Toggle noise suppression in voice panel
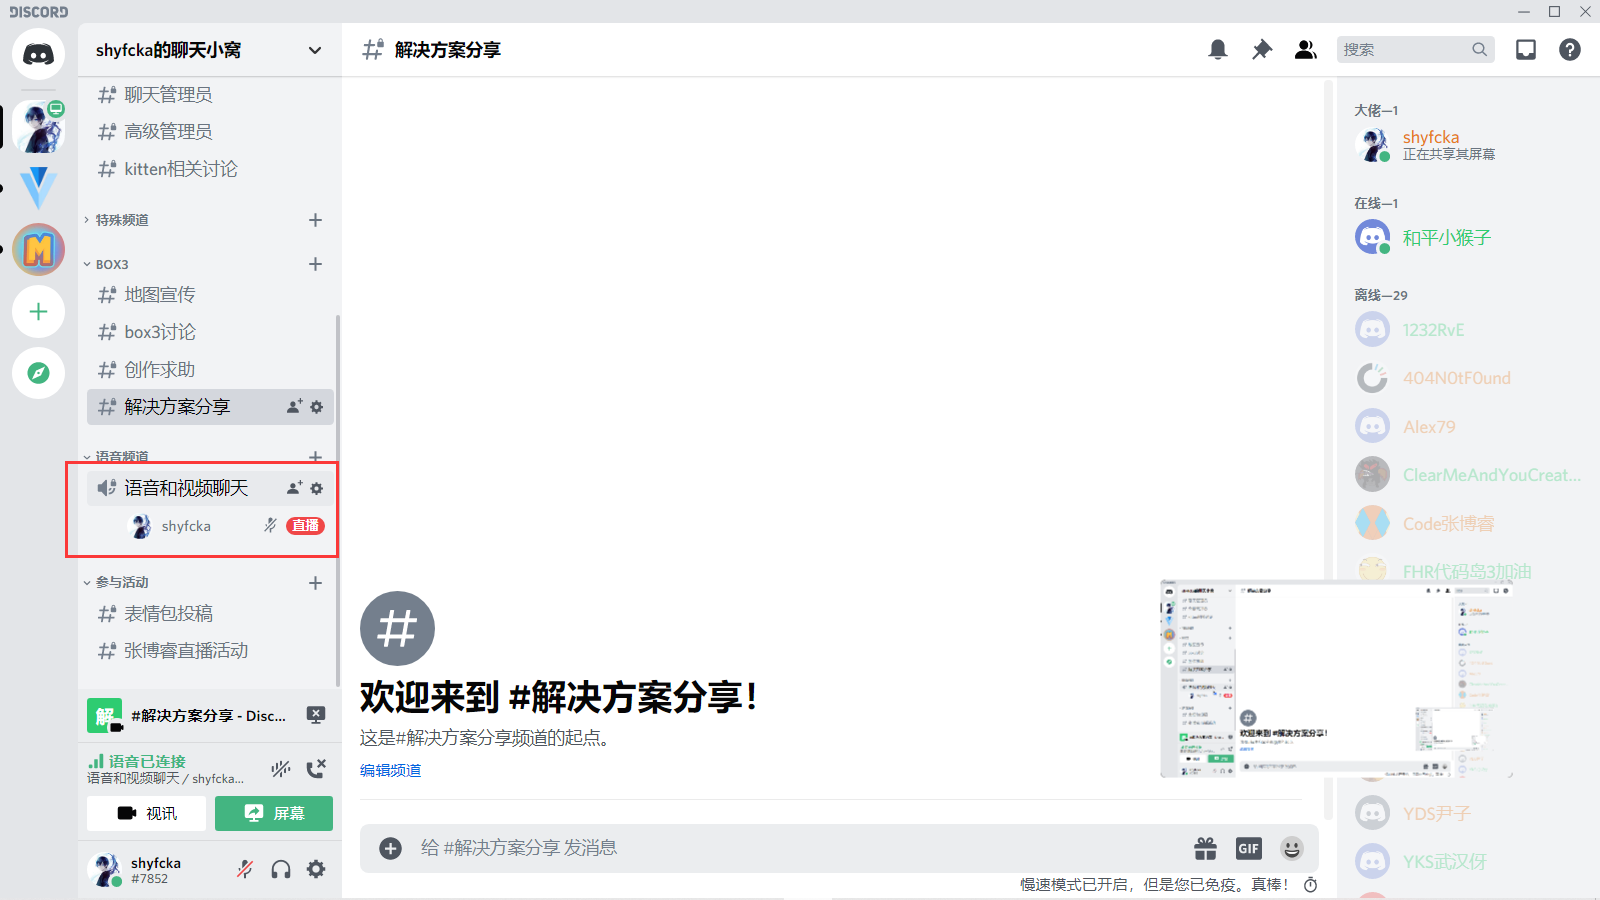The height and width of the screenshot is (900, 1600). (x=281, y=768)
